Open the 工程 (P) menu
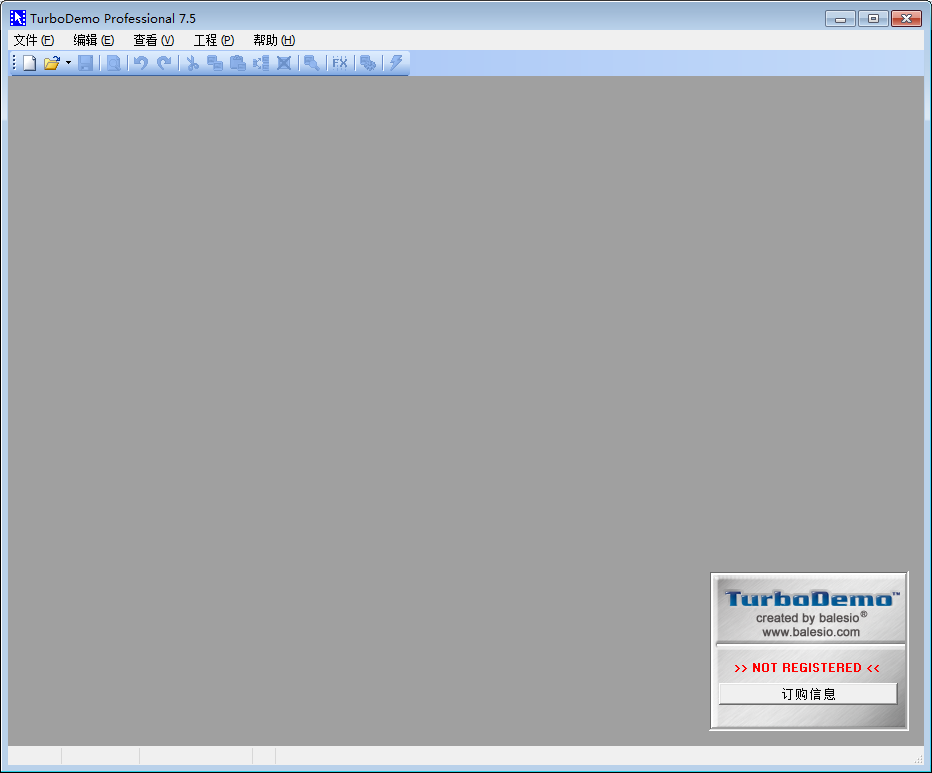The width and height of the screenshot is (932, 773). (213, 40)
